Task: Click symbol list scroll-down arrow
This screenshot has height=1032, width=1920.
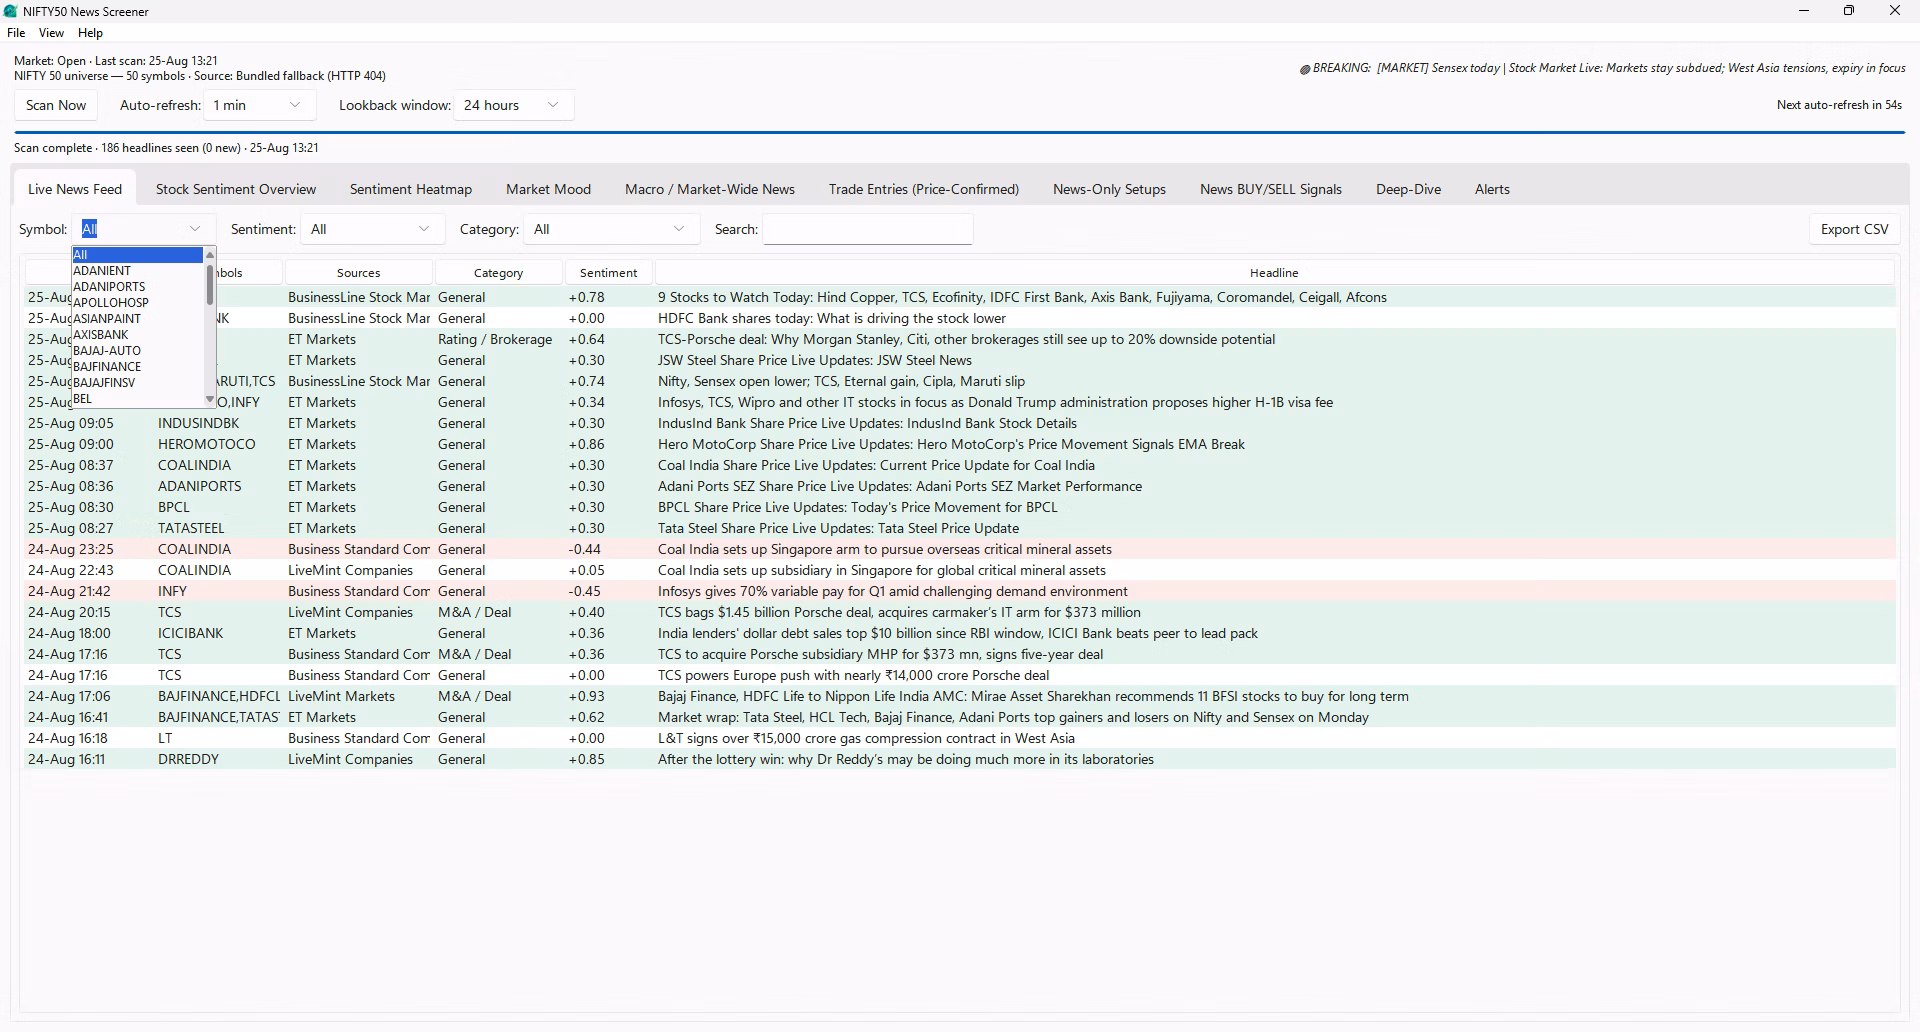Action: (x=210, y=400)
